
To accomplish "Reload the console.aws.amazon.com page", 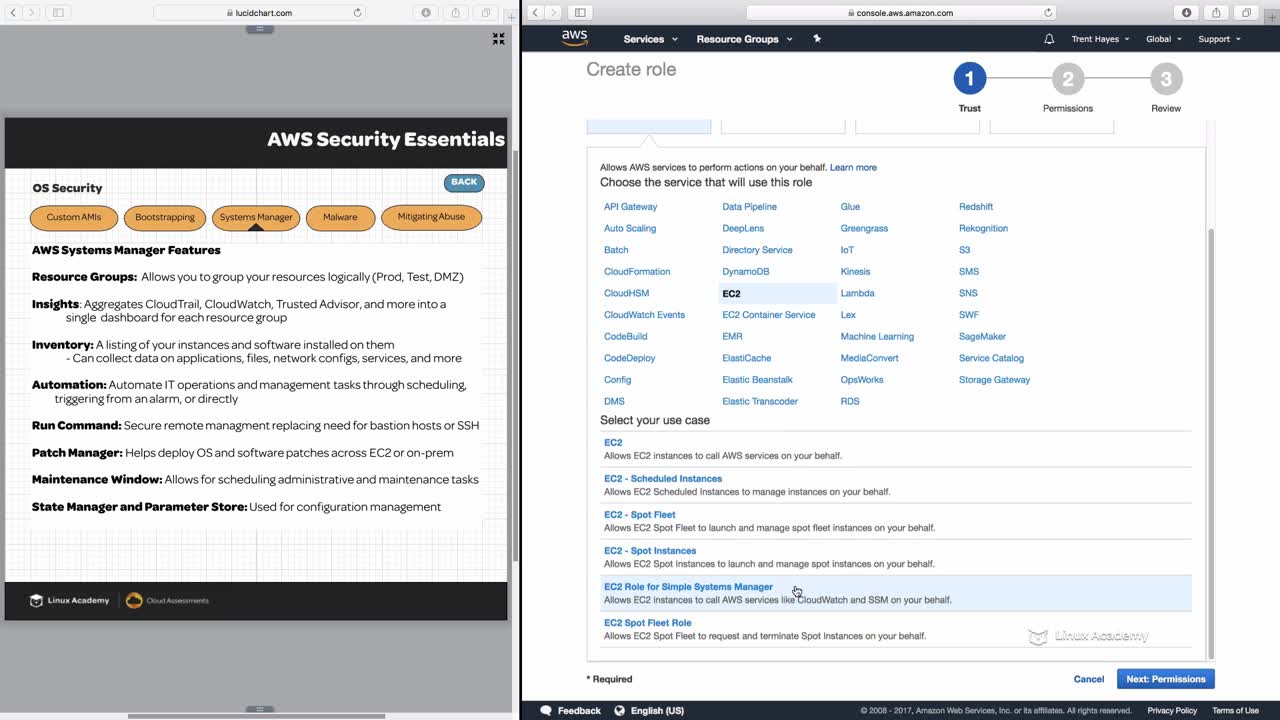I will [1048, 13].
